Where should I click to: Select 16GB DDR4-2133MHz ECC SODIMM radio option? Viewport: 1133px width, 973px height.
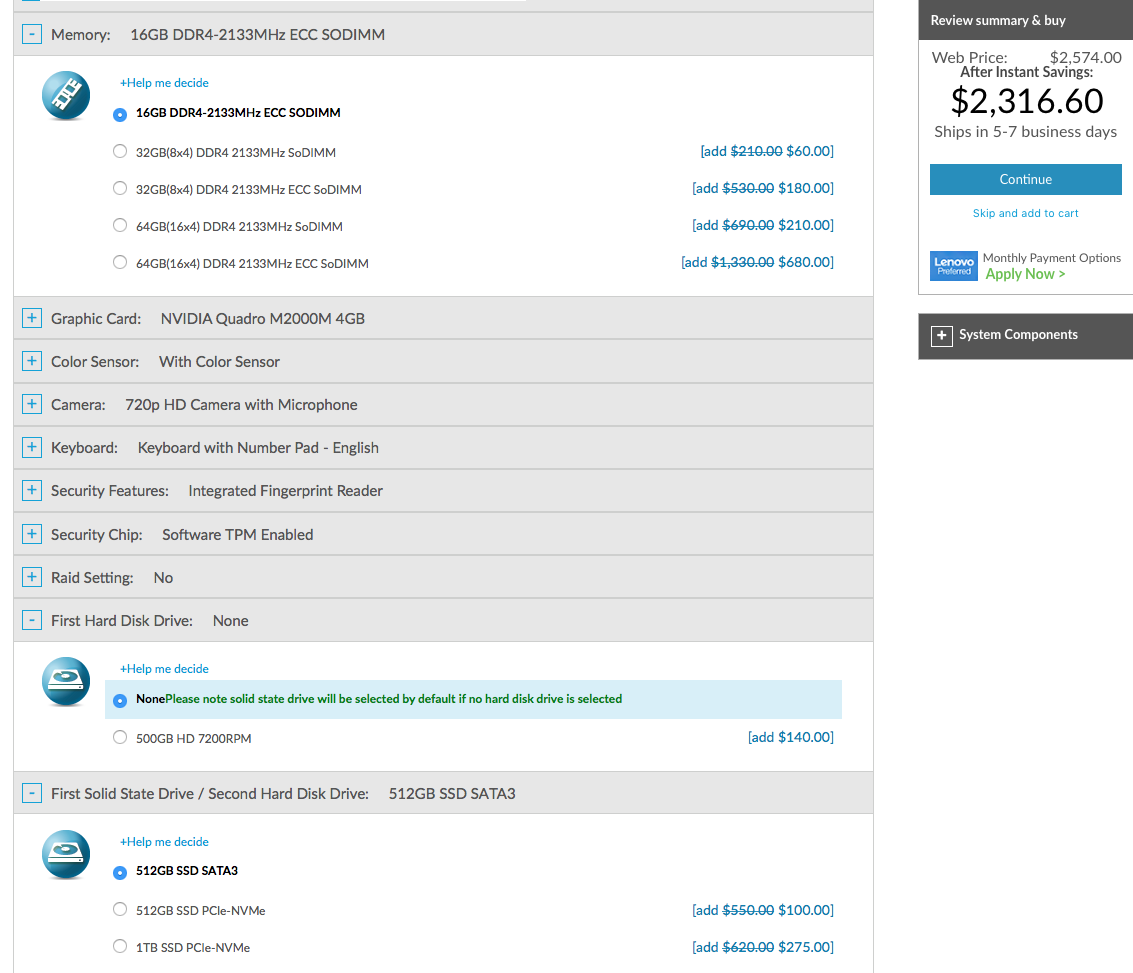click(x=120, y=114)
